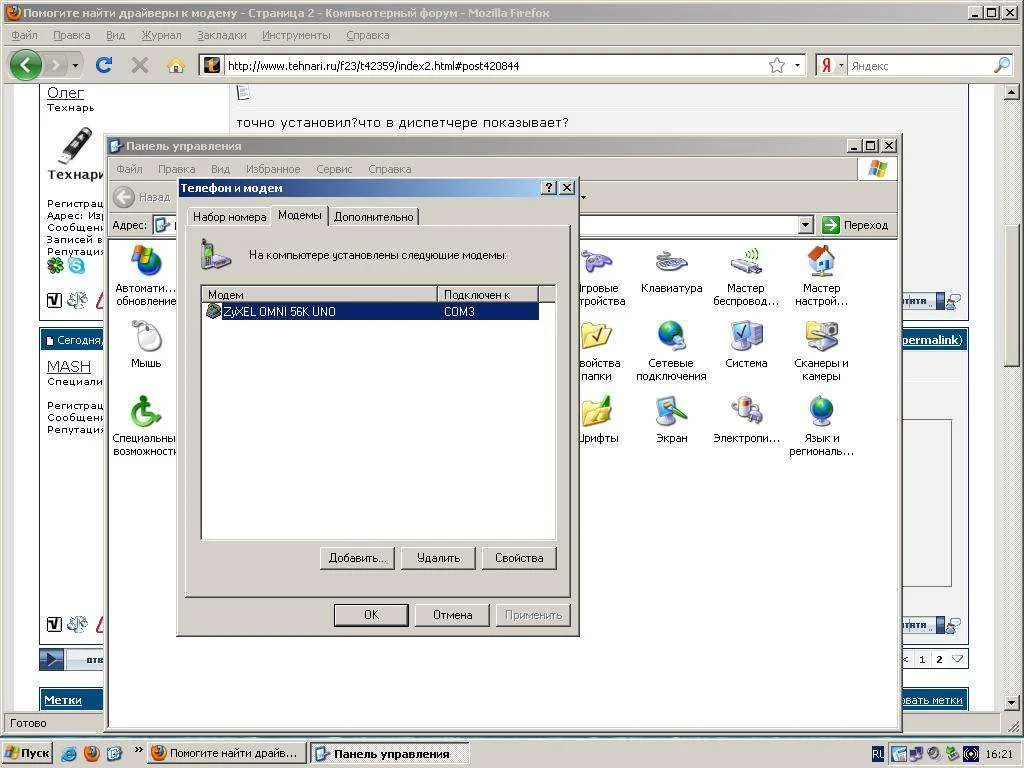This screenshot has height=768, width=1024.
Task: Open the Экран display icon
Action: click(x=671, y=417)
